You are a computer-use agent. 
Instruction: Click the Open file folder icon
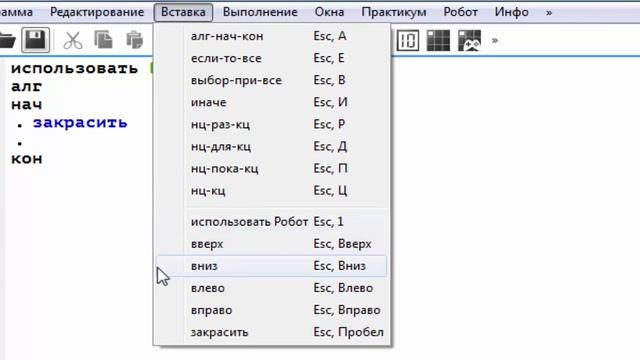[7, 40]
